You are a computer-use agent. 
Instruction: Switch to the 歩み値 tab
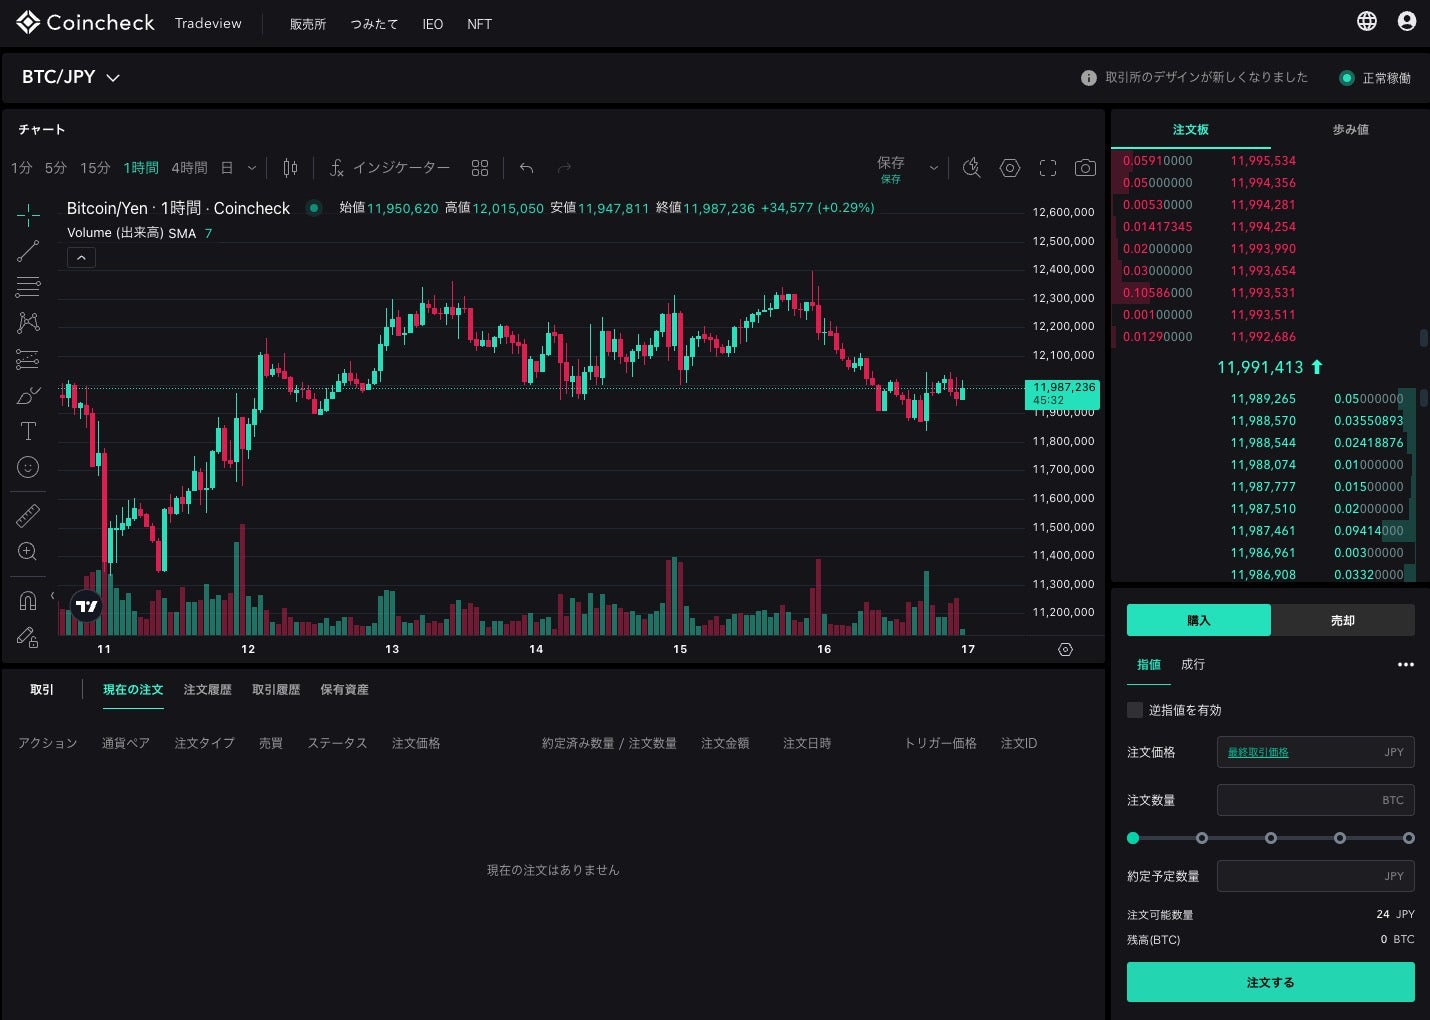point(1350,129)
